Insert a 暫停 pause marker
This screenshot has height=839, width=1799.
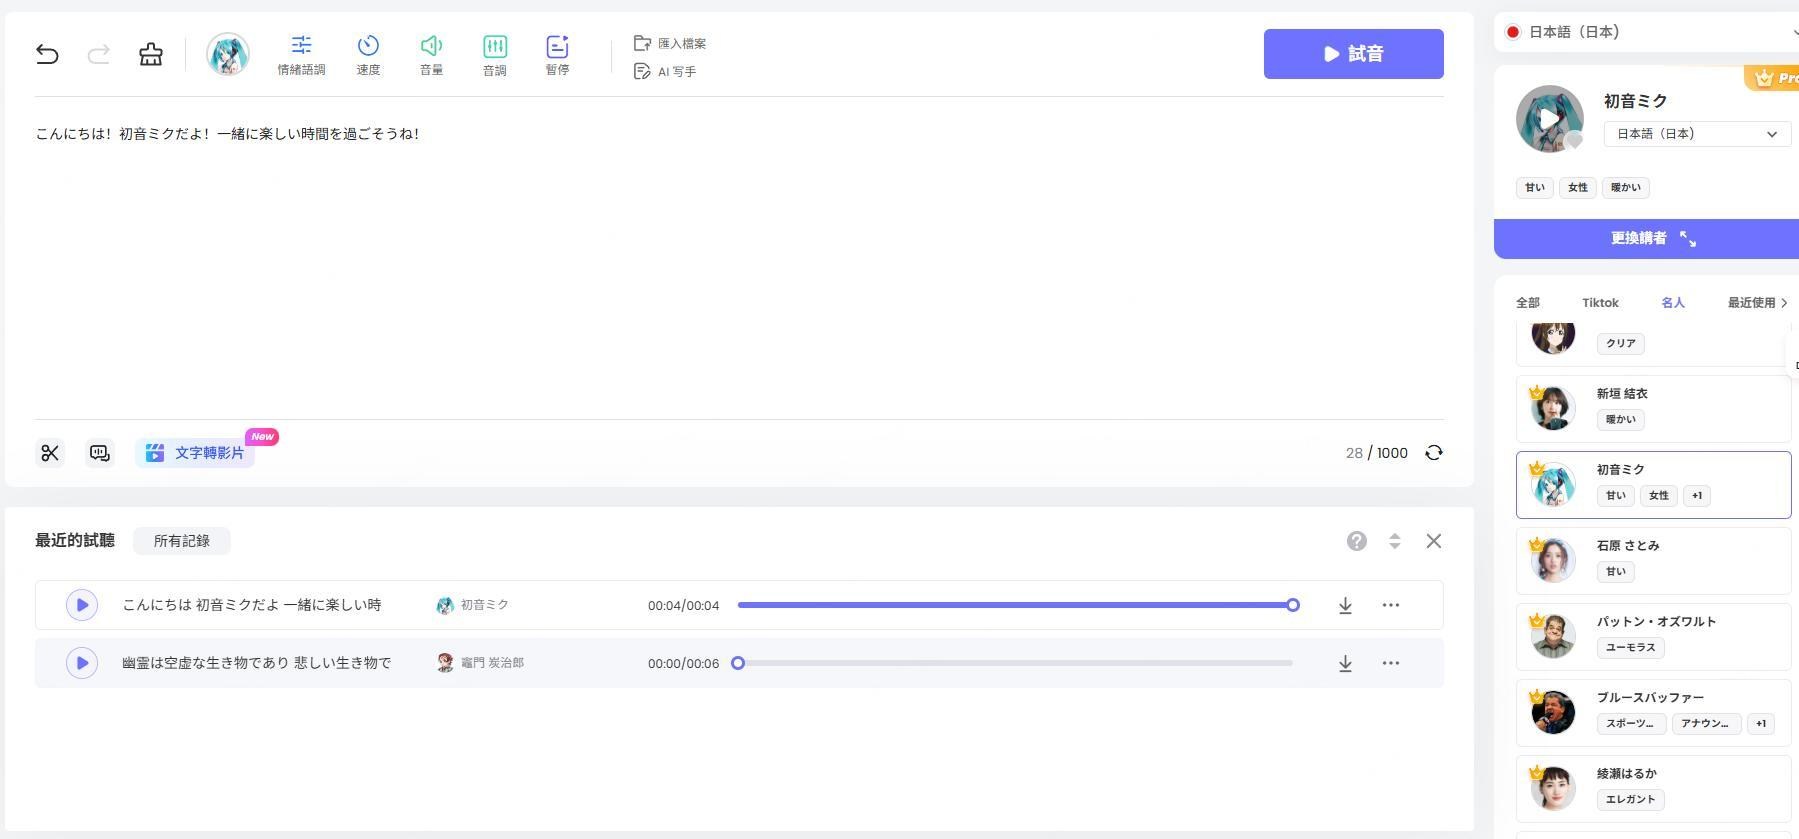pos(557,55)
